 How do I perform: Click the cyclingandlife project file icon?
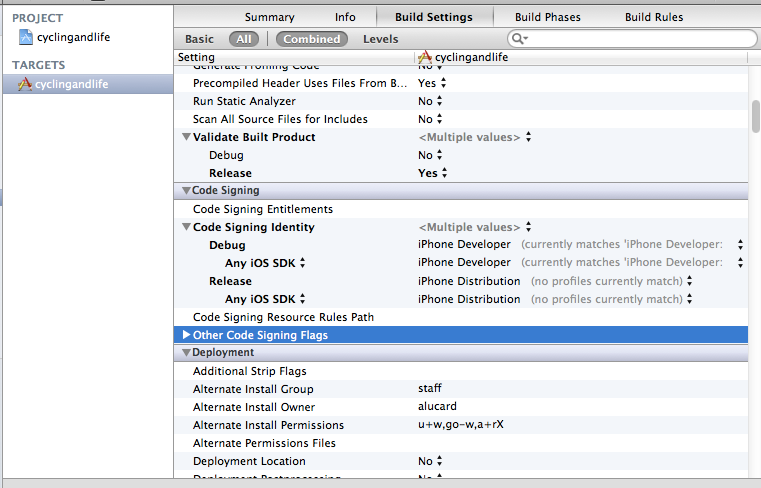pos(25,37)
